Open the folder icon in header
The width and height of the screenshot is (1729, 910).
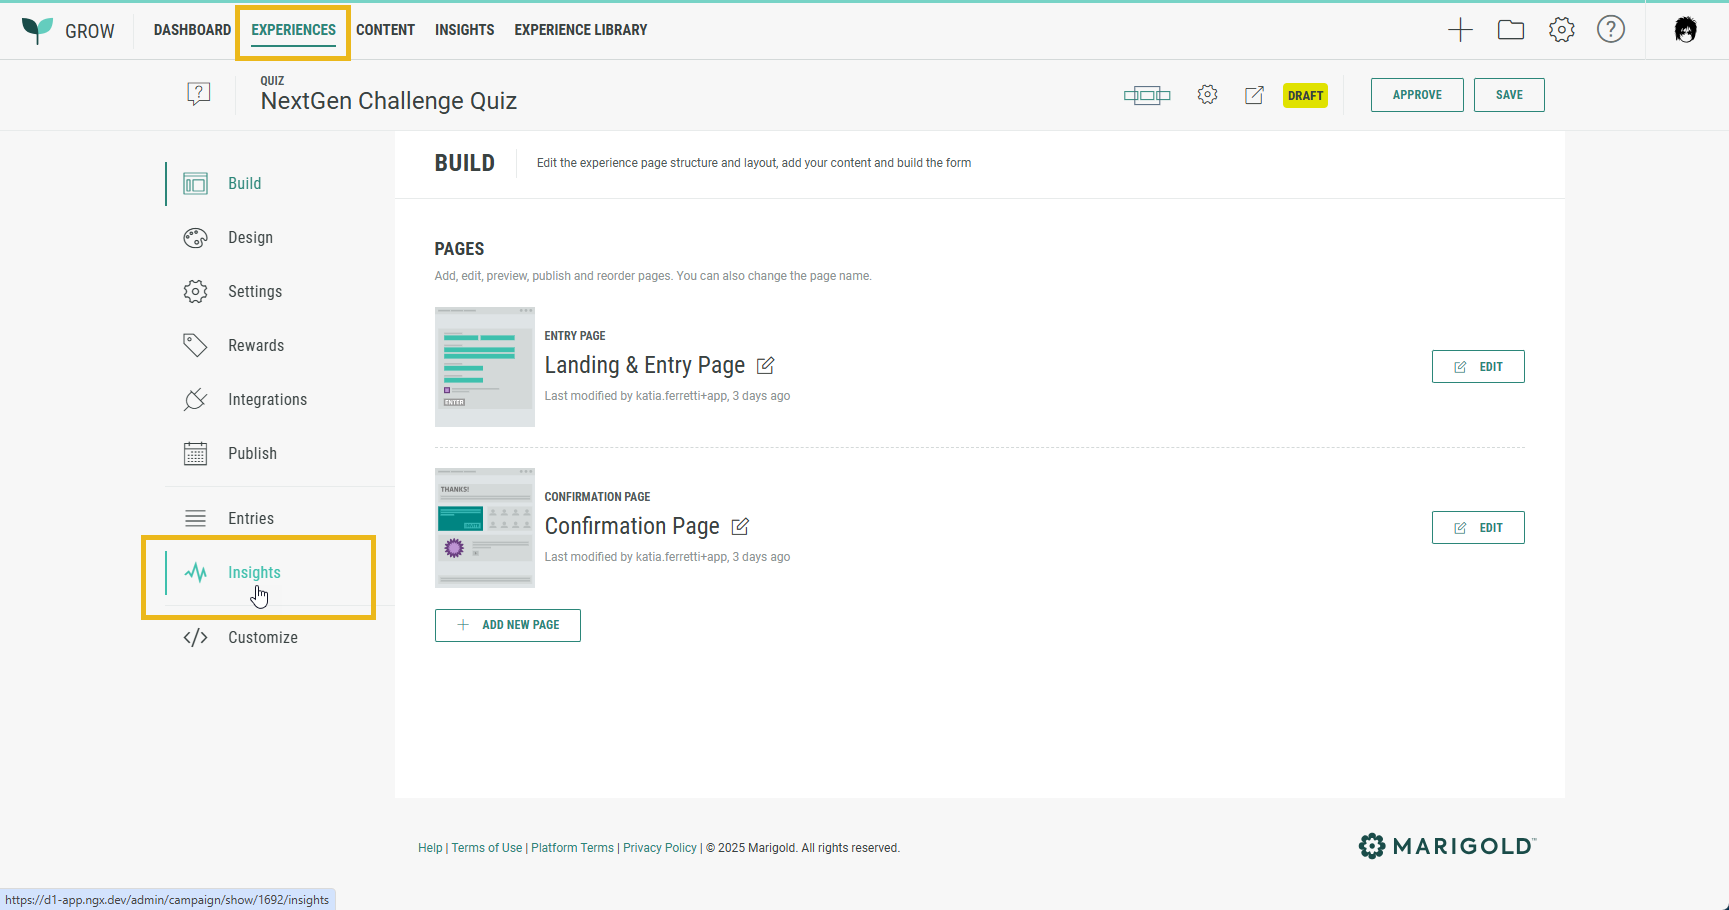click(1510, 30)
